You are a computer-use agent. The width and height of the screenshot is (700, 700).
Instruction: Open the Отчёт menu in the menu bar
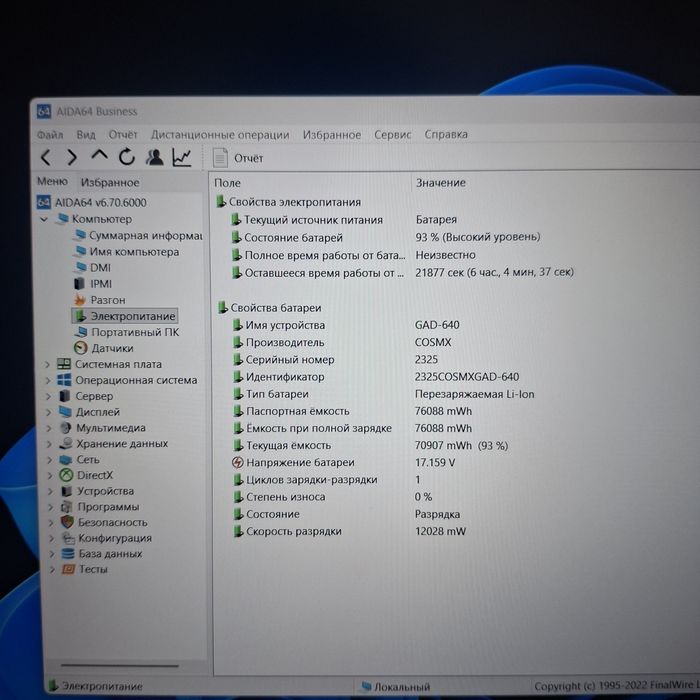click(x=123, y=134)
